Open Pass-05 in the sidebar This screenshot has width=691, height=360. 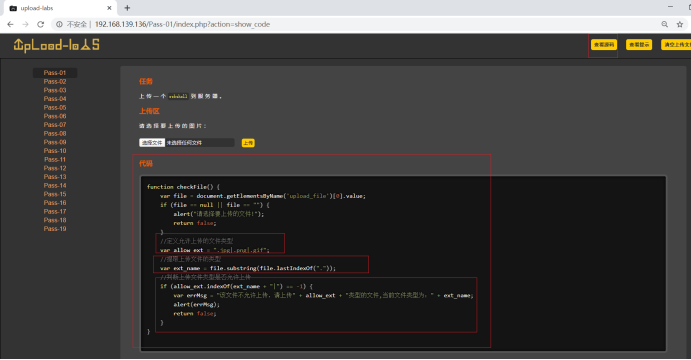(x=55, y=108)
